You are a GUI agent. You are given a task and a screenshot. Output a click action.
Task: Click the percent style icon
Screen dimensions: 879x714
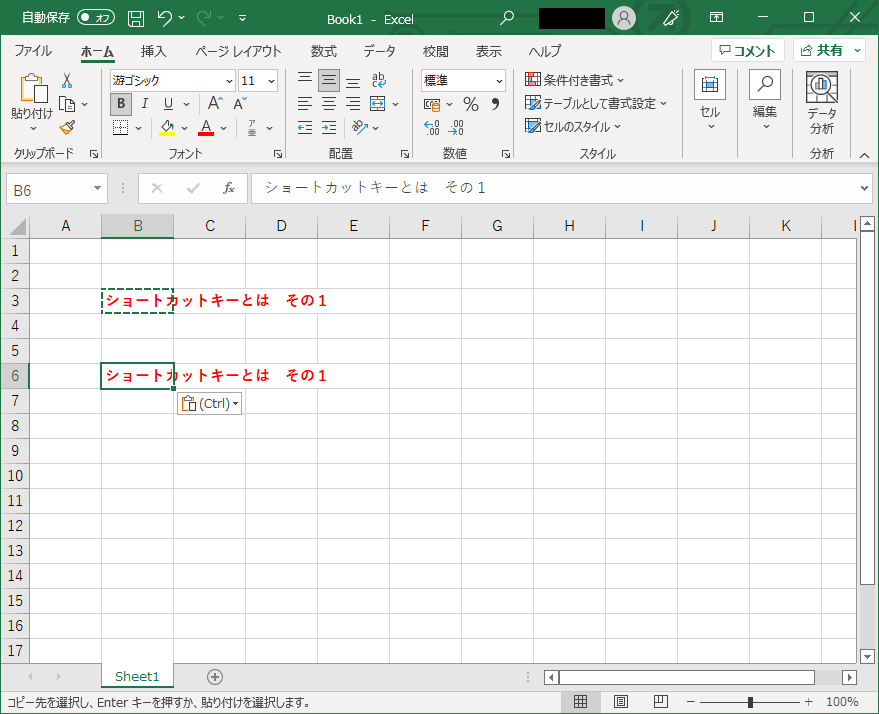[471, 104]
